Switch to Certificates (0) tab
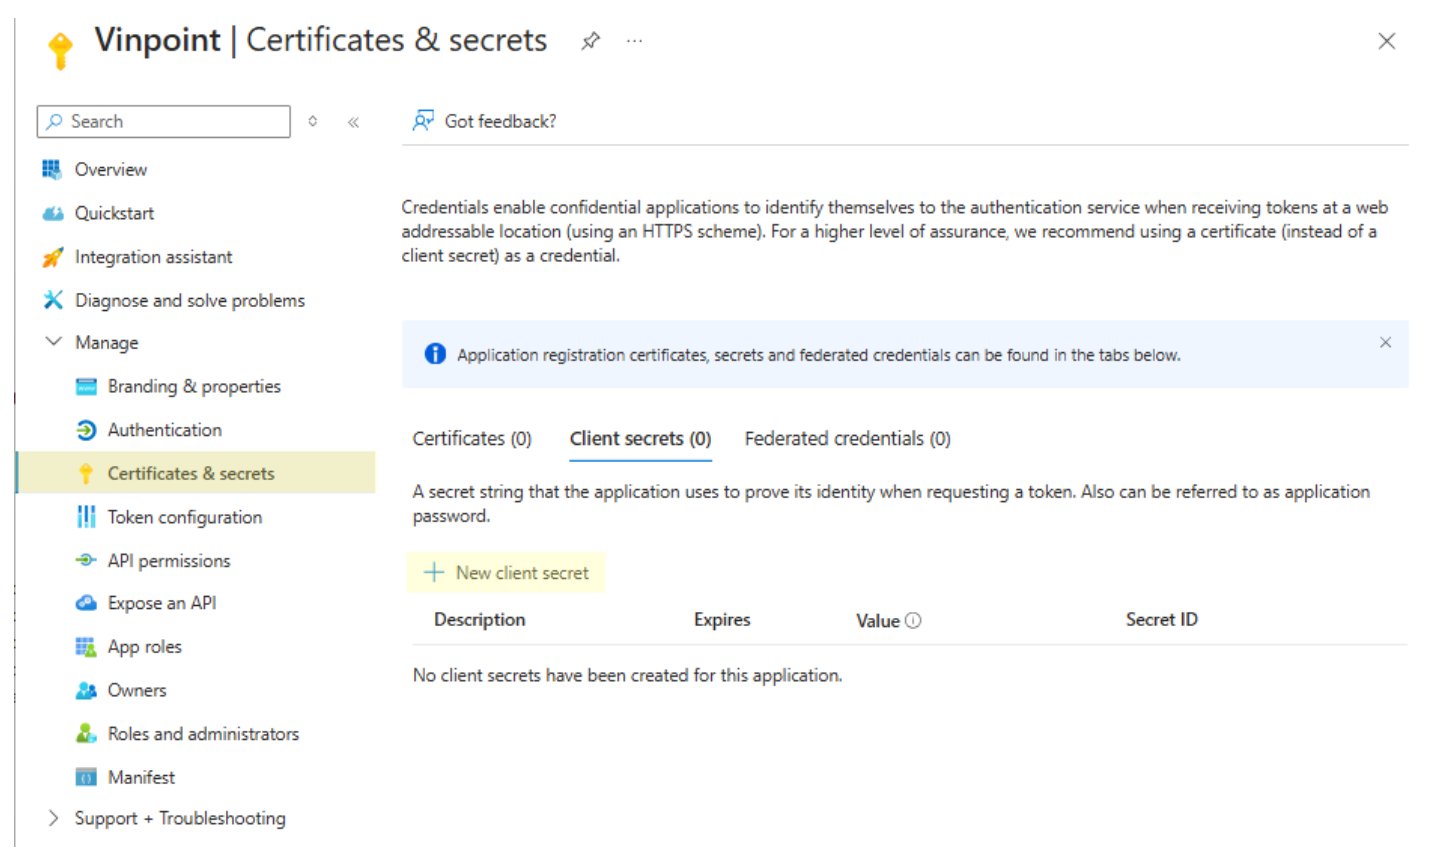Image resolution: width=1448 pixels, height=862 pixels. 472,439
